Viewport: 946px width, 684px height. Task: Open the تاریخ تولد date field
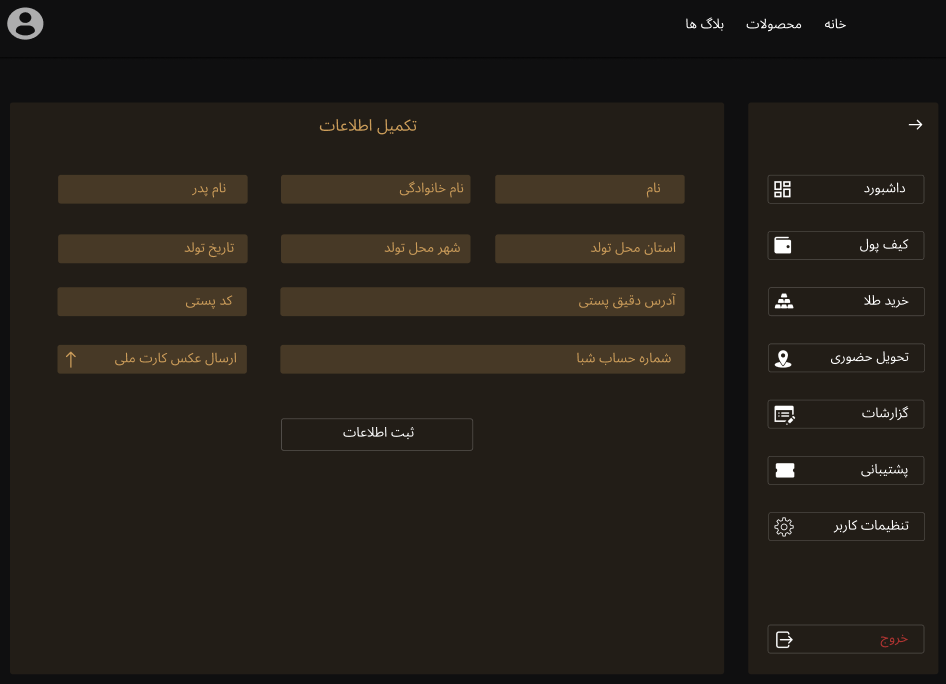tap(152, 248)
